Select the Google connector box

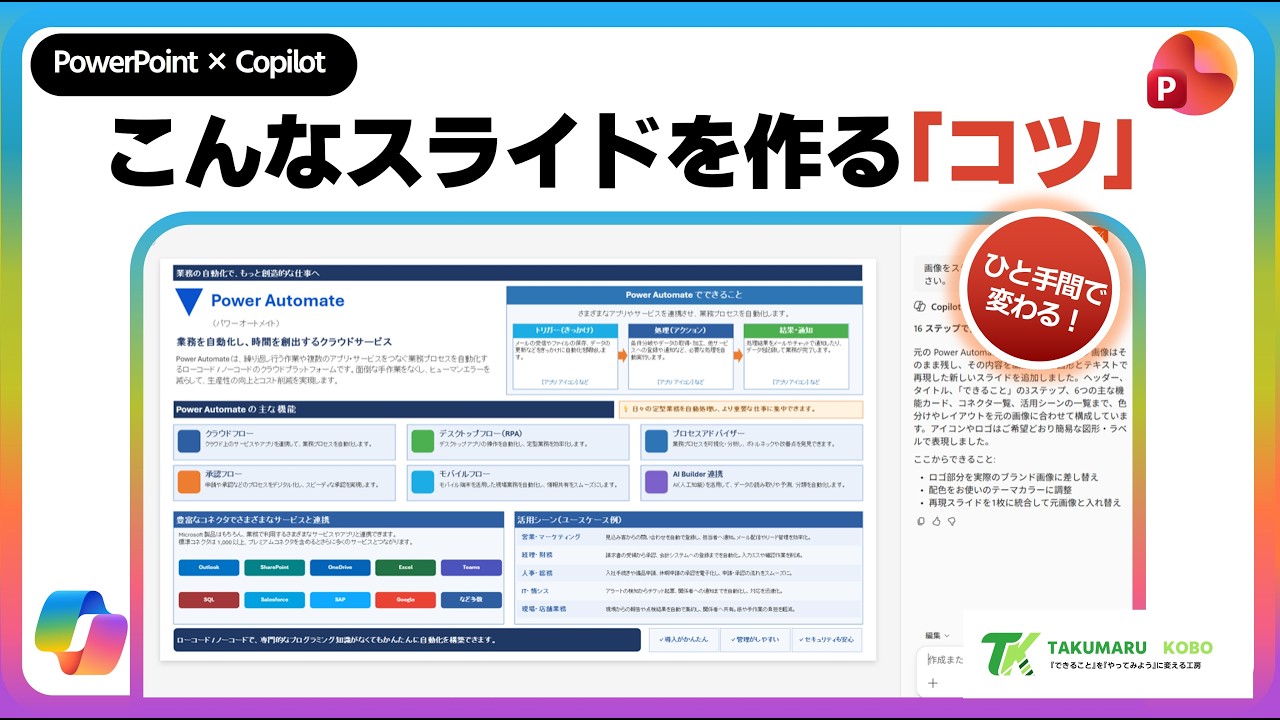(405, 600)
